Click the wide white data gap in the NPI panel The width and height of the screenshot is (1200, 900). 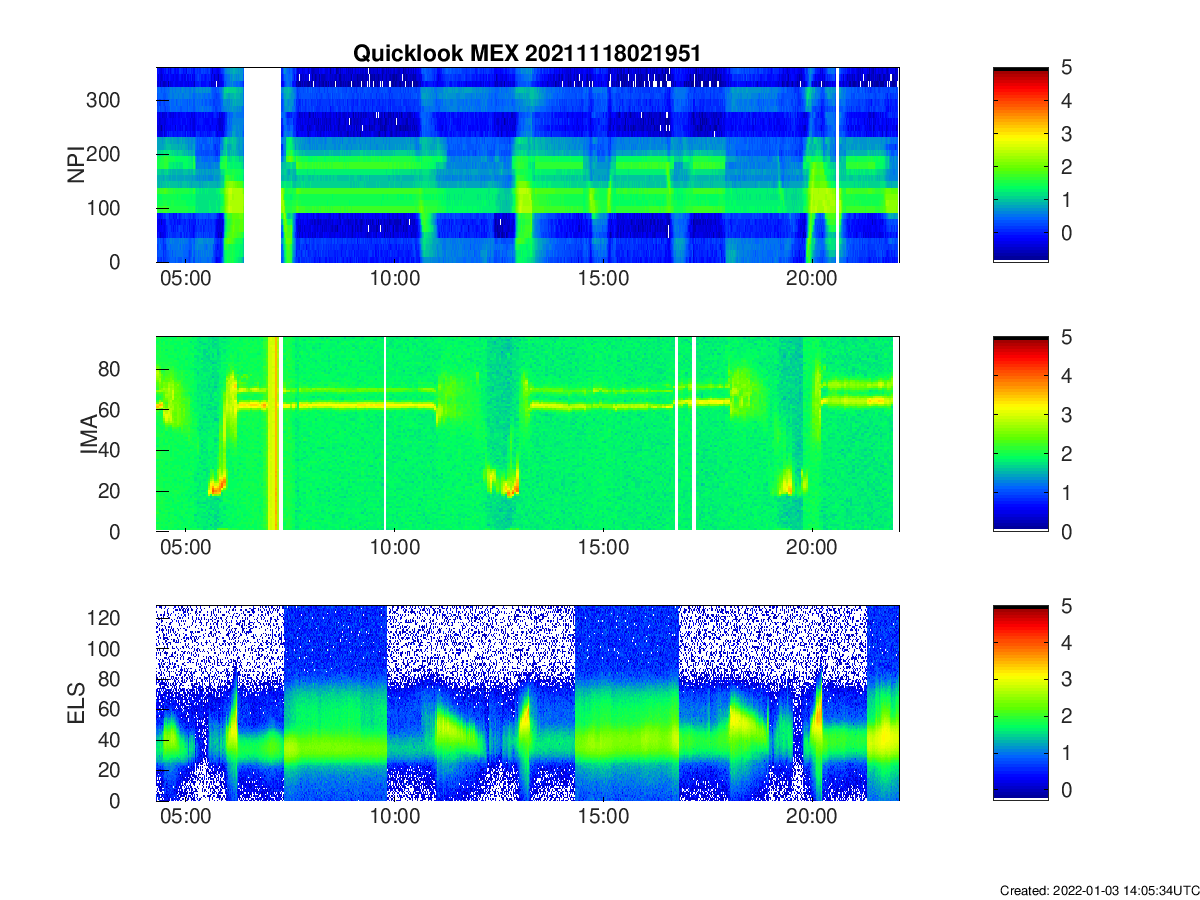263,164
